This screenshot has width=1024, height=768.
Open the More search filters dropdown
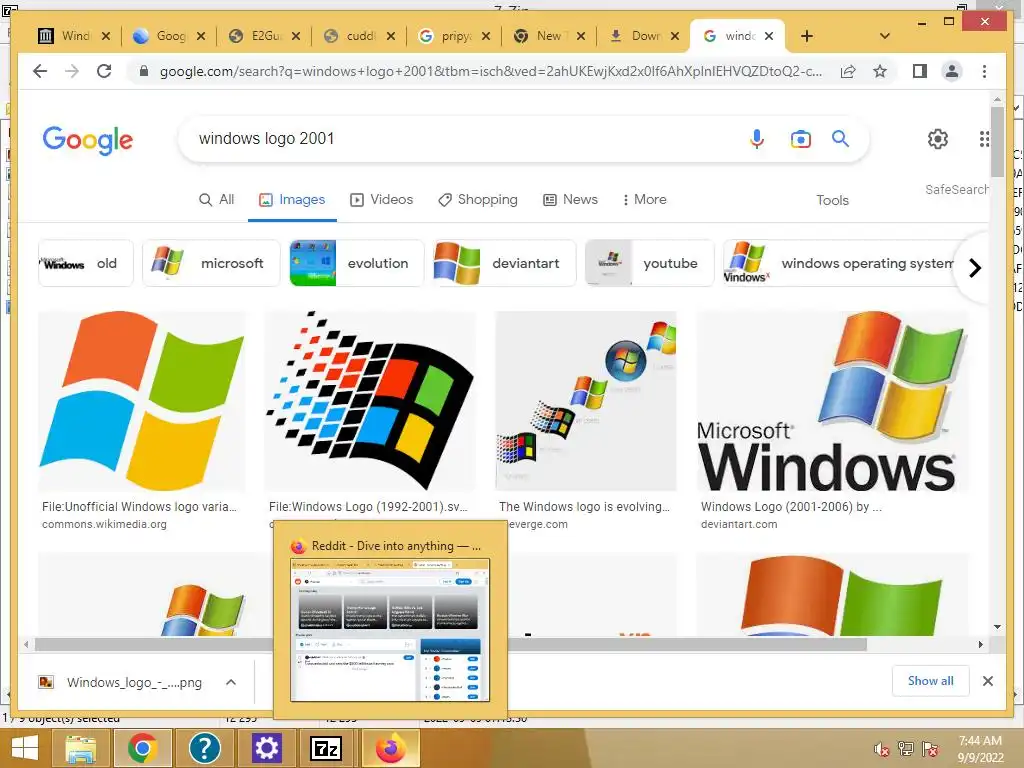(644, 199)
